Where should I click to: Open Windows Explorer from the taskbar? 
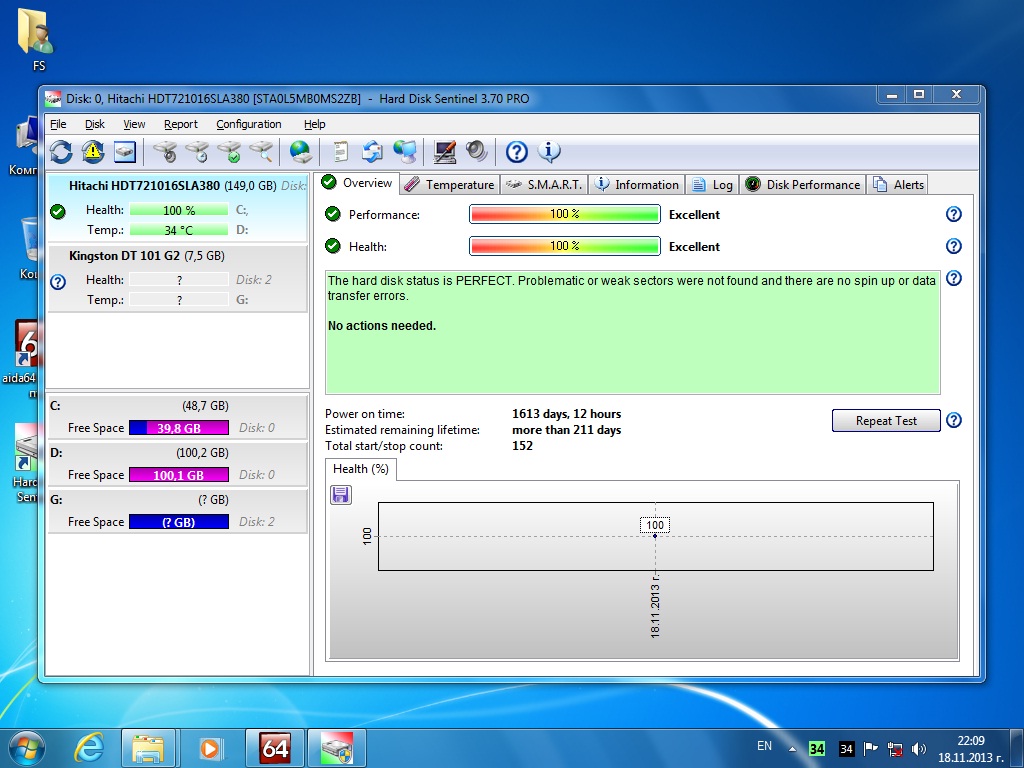(x=148, y=748)
